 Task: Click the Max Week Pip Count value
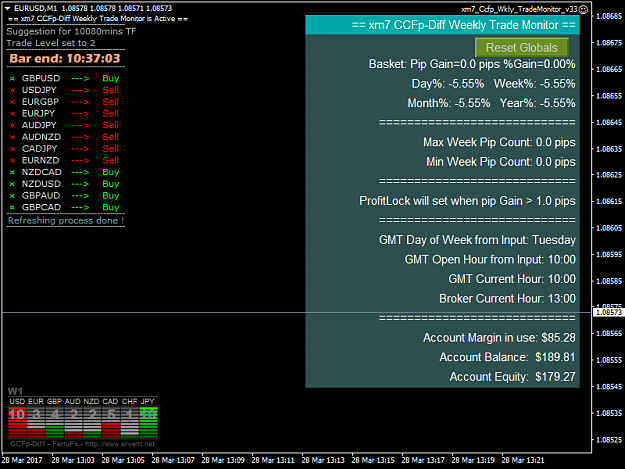[x=556, y=142]
